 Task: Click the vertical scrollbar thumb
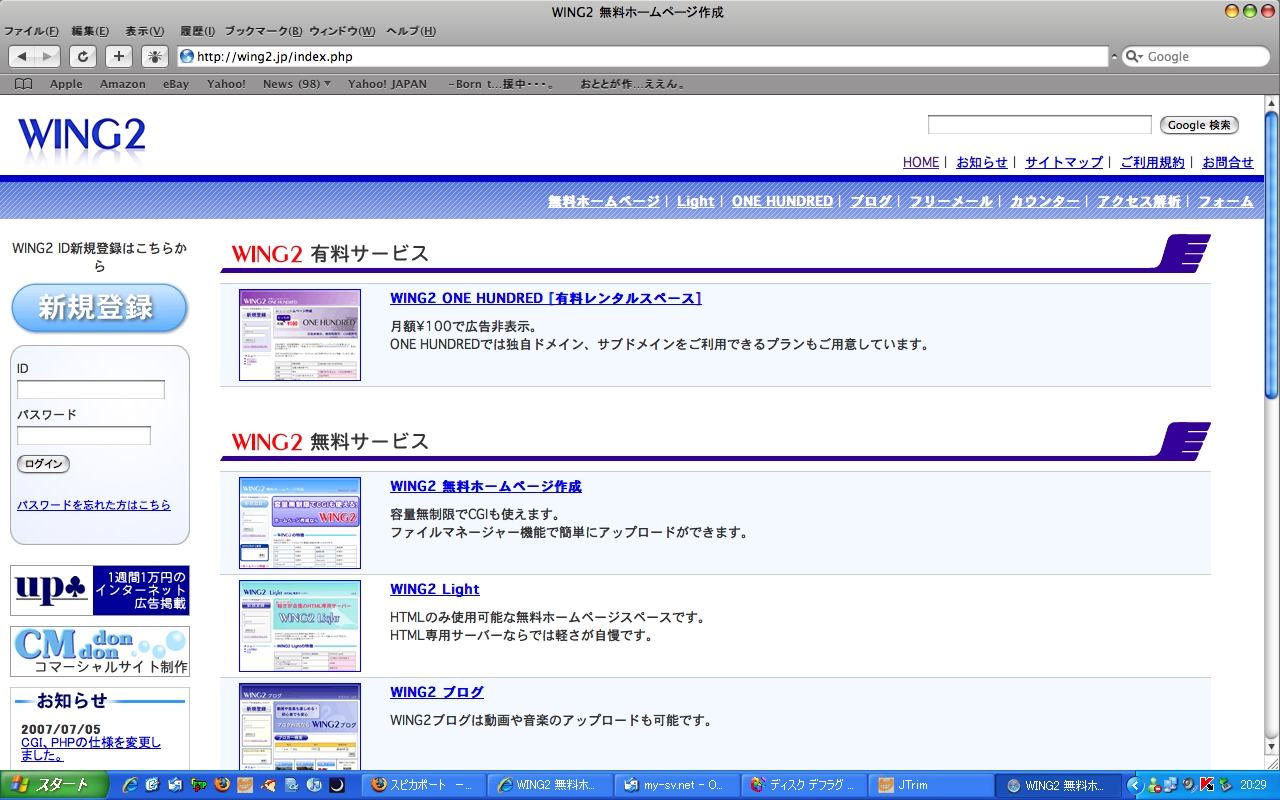pyautogui.click(x=1271, y=255)
